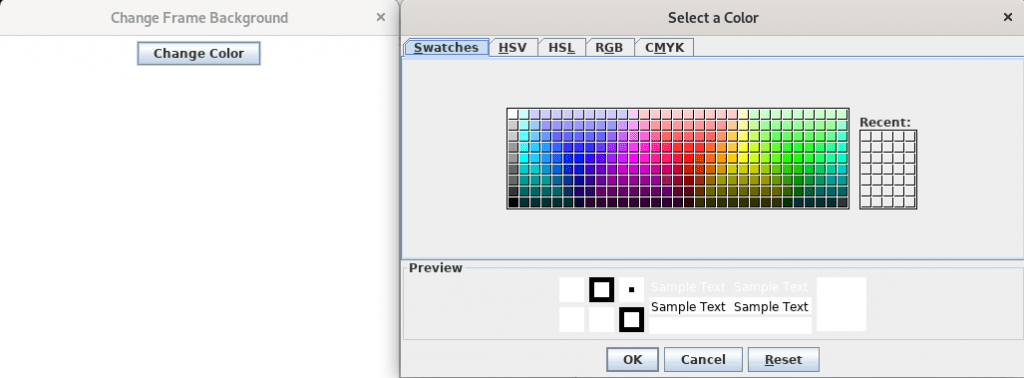The height and width of the screenshot is (378, 1024).
Task: Click the first cell of the Recent swatches grid
Action: 866,136
